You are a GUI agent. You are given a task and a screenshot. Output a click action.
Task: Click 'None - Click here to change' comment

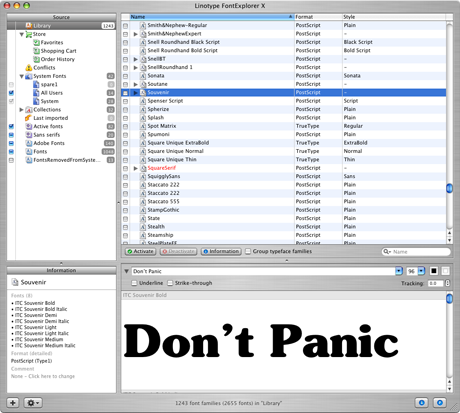[43, 376]
